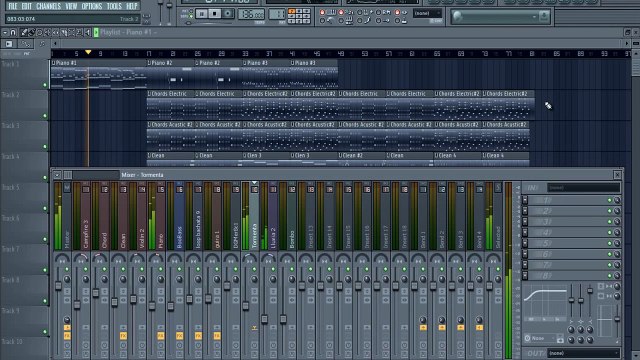This screenshot has width=640, height=360.
Task: Click the Record button in the transport panel
Action: click(x=227, y=14)
